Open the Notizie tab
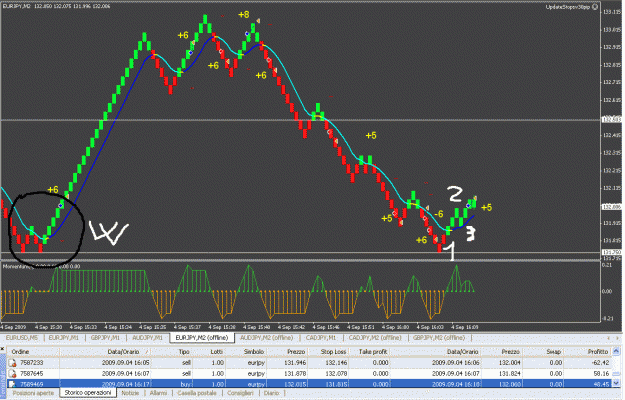The width and height of the screenshot is (625, 400). (130, 393)
